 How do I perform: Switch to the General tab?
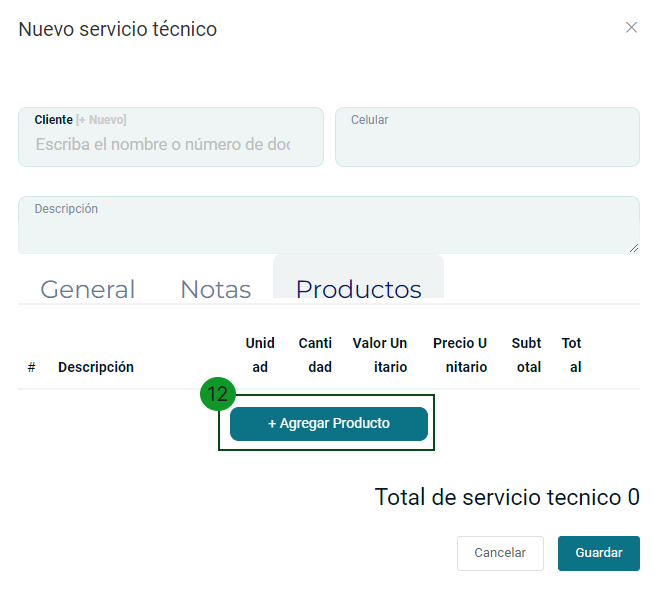[87, 289]
